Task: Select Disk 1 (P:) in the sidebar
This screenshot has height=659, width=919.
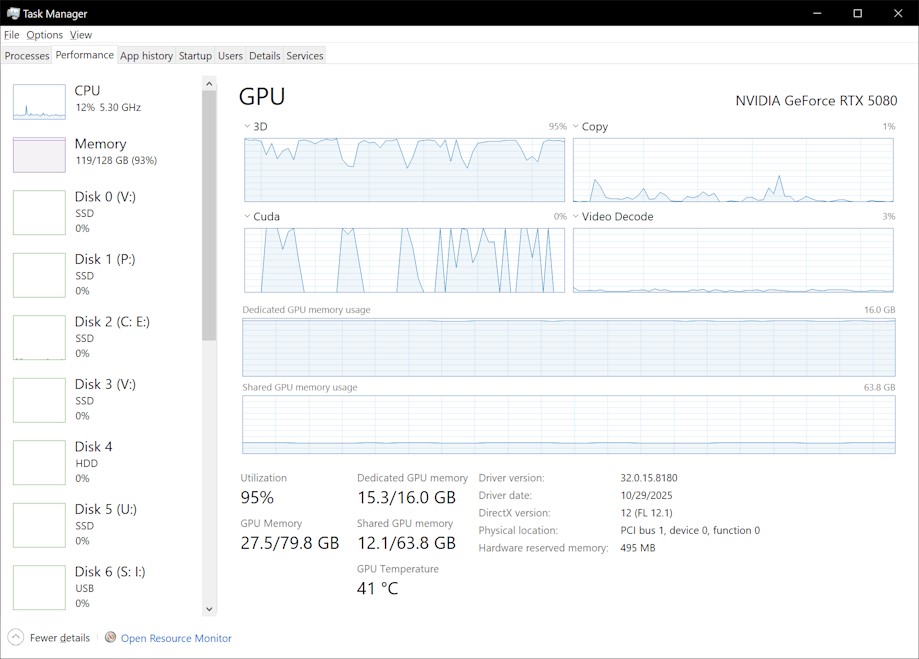Action: coord(103,275)
